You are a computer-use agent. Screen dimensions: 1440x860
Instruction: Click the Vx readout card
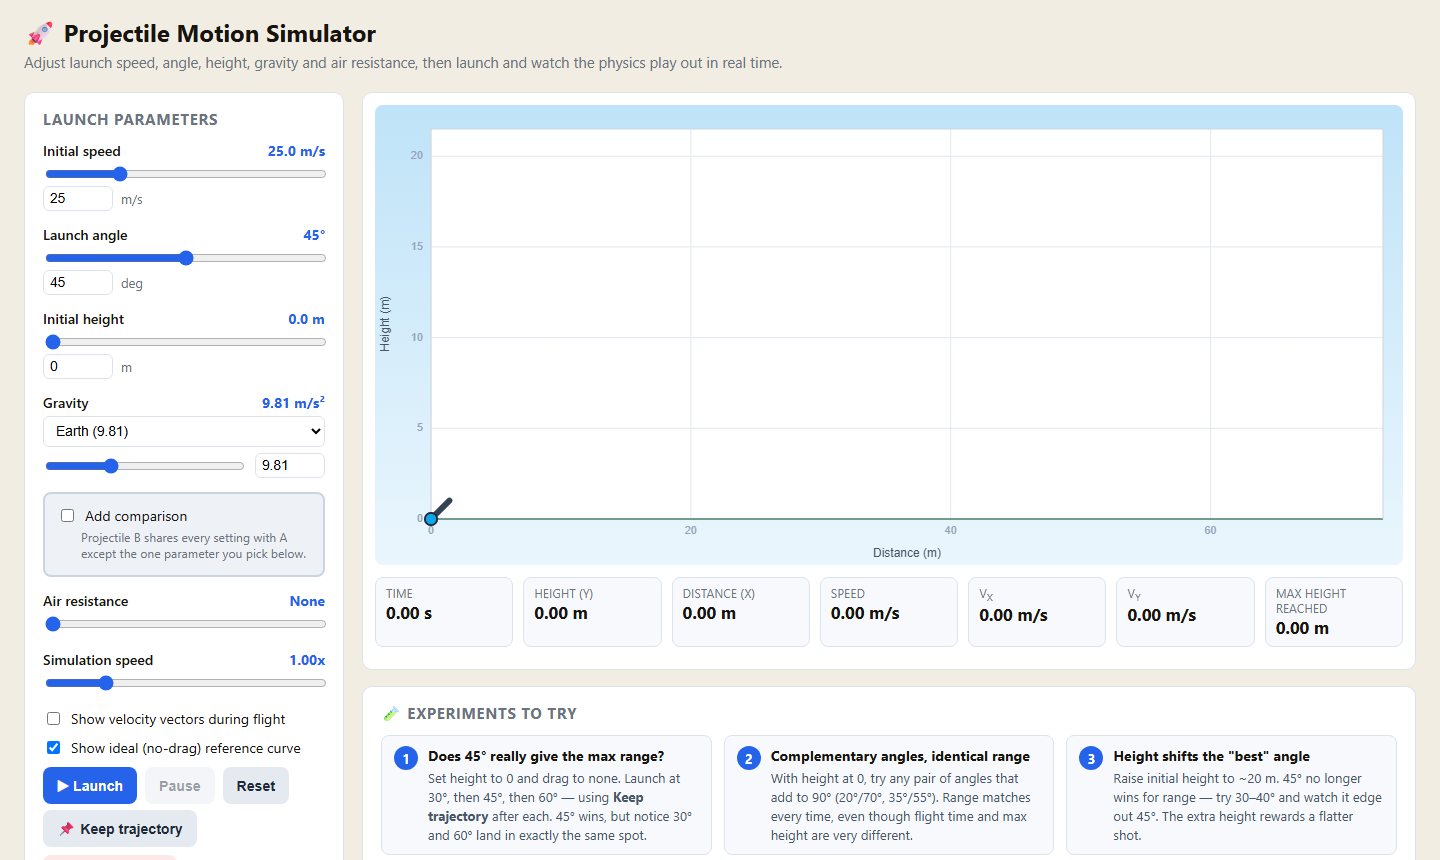[x=1037, y=612]
